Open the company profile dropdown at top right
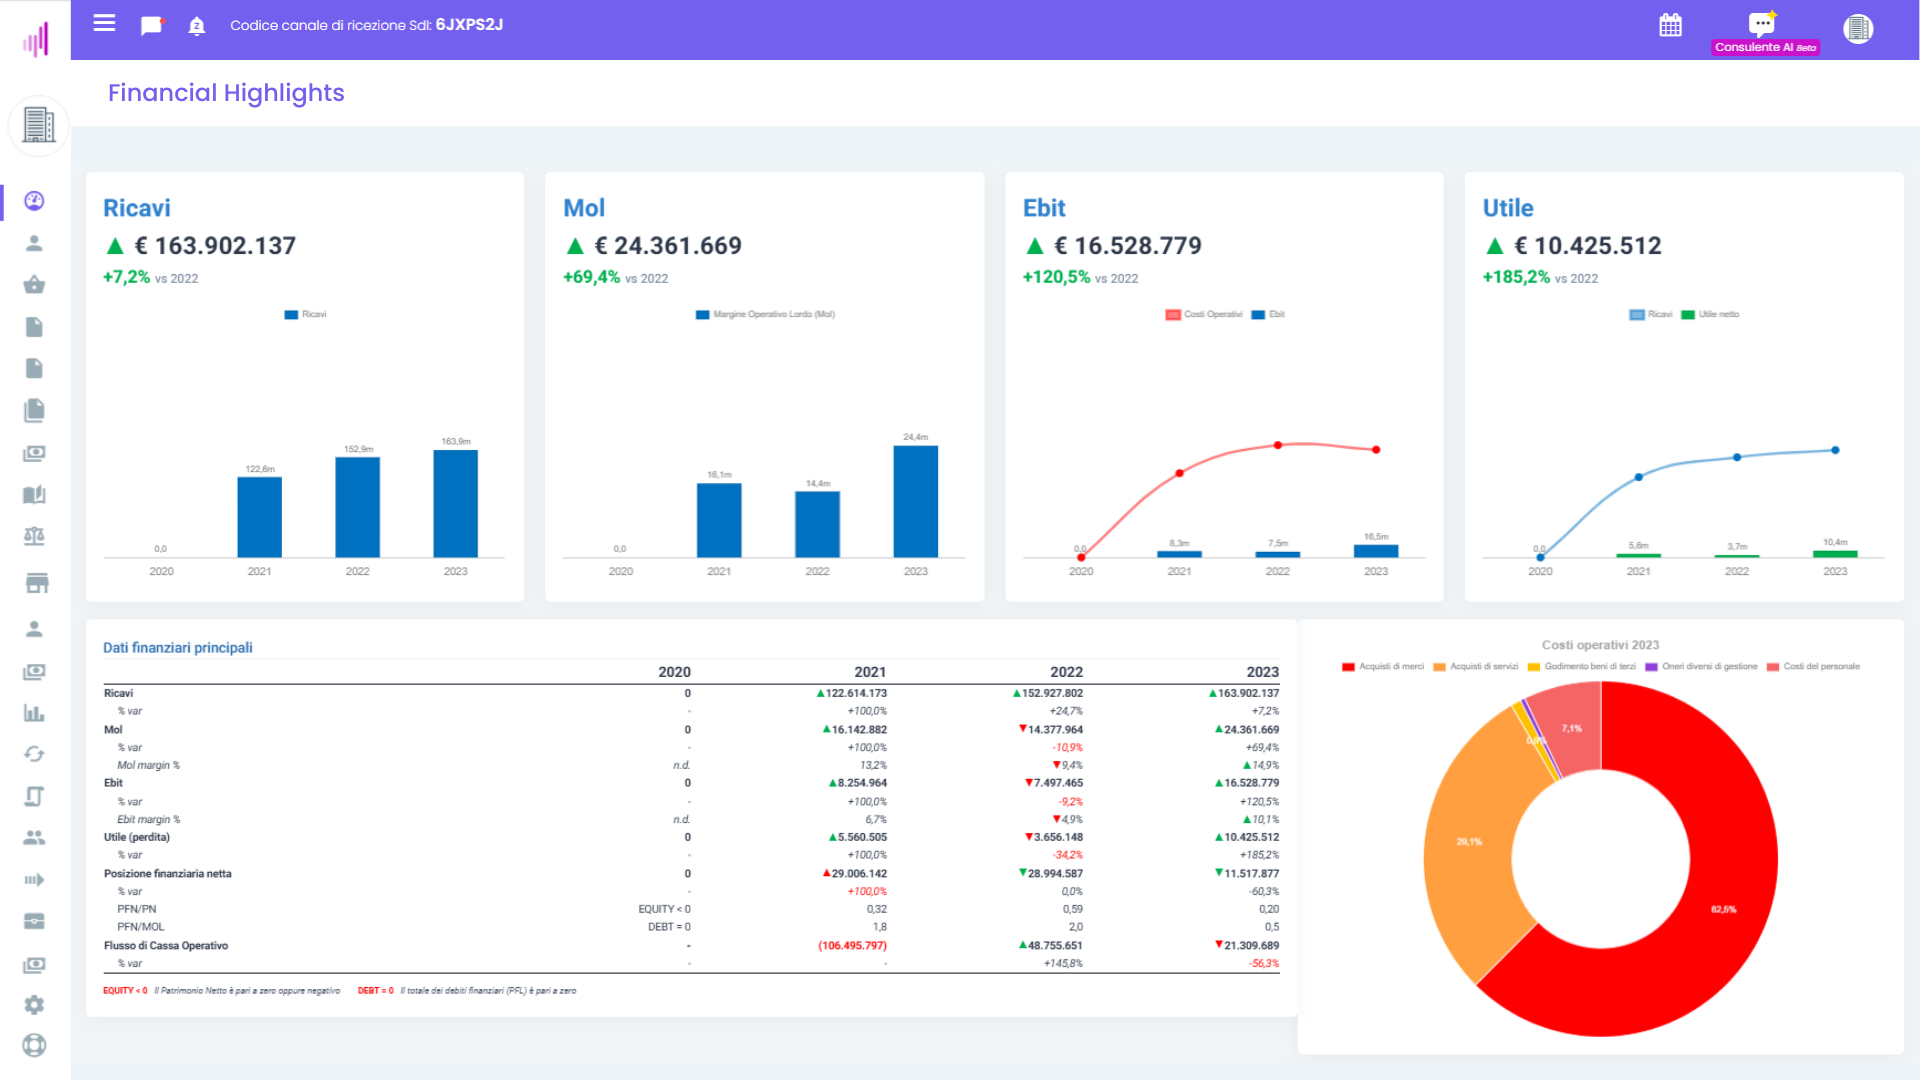The height and width of the screenshot is (1080, 1920). 1858,28
